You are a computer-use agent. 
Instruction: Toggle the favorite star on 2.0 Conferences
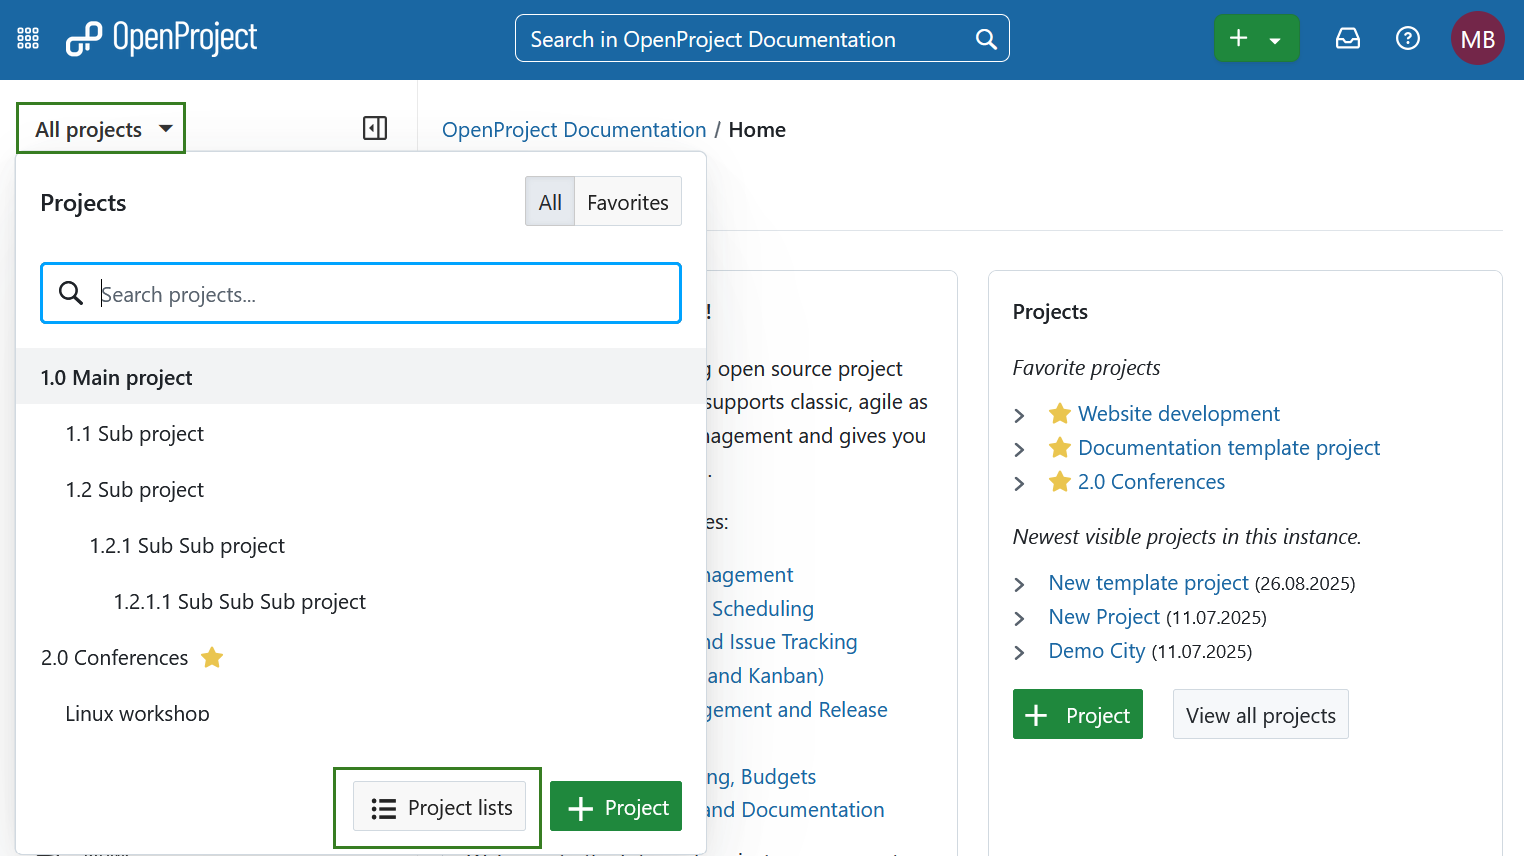coord(212,657)
